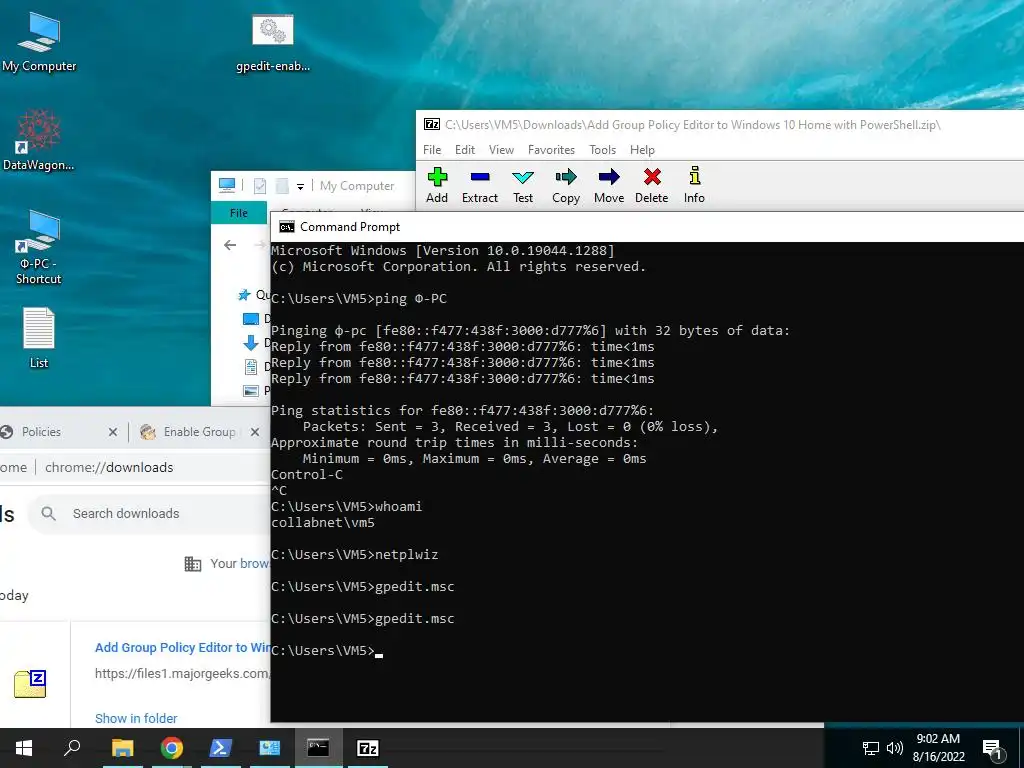Open Add Group Policy Editor download link
This screenshot has width=1024, height=768.
click(183, 647)
